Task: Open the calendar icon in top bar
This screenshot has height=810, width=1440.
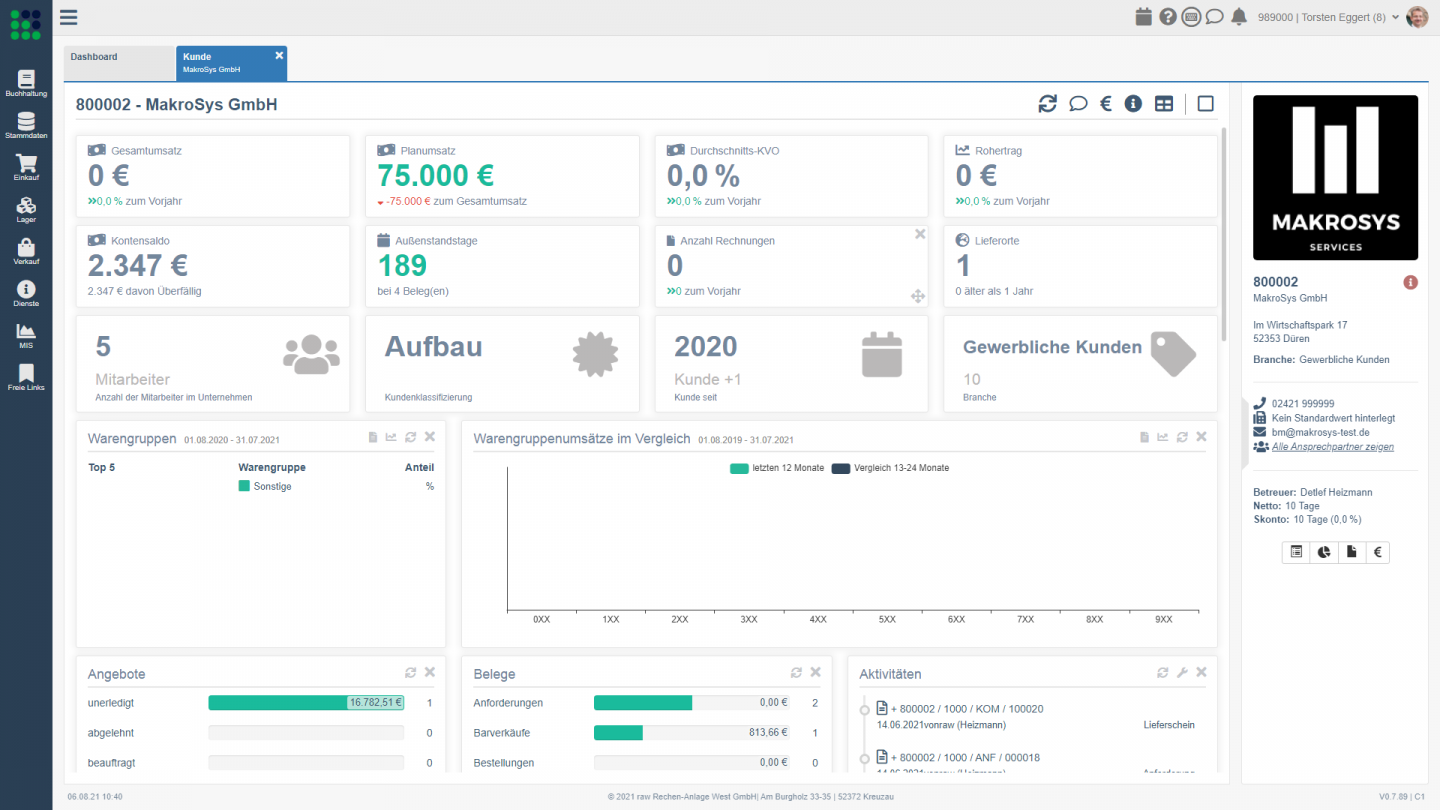Action: (1144, 17)
